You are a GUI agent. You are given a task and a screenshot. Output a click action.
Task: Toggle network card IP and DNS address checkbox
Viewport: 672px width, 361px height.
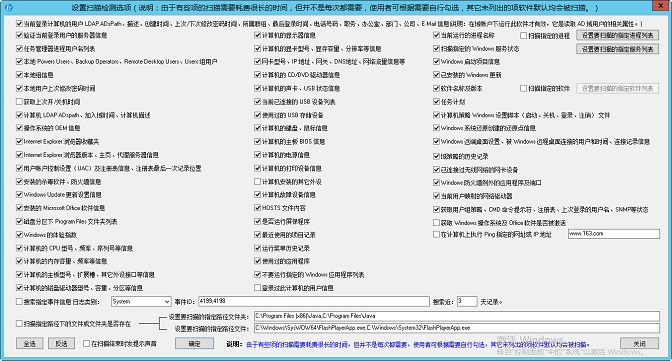[x=258, y=62]
